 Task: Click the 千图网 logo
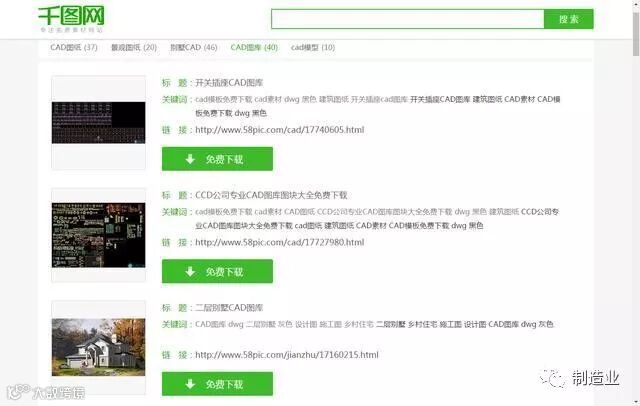(71, 19)
